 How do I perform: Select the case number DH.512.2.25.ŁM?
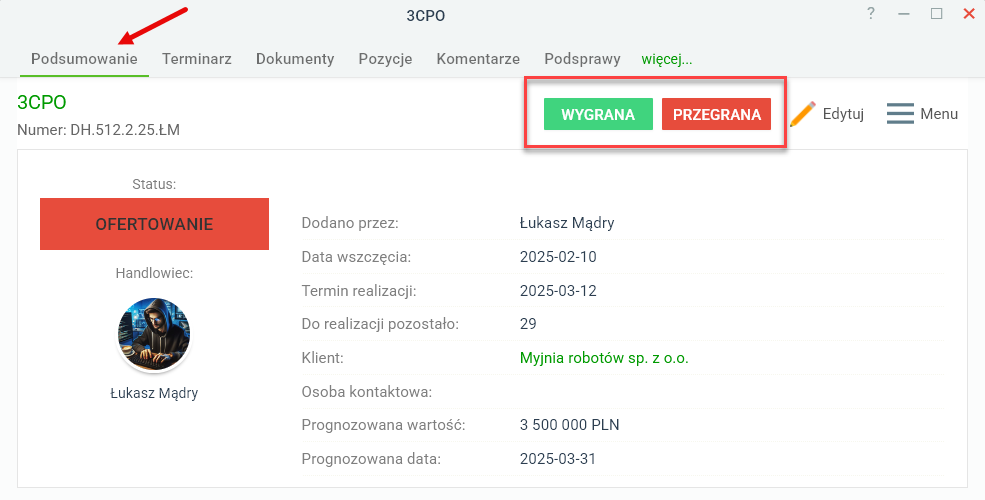[125, 130]
